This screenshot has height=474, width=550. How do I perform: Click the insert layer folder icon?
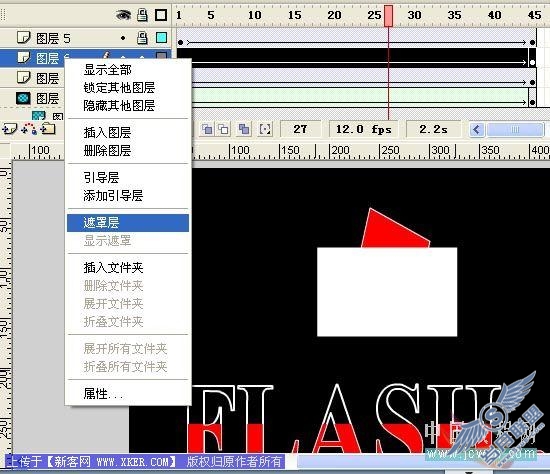pos(48,129)
